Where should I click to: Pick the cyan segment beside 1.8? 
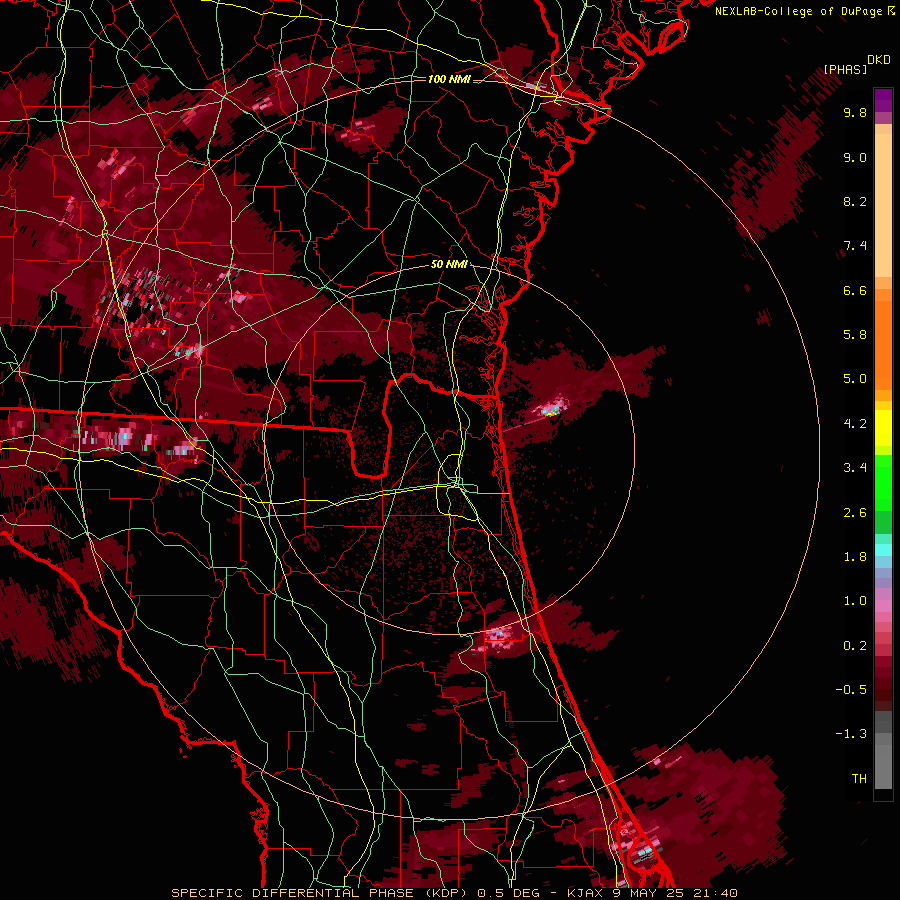click(x=883, y=550)
